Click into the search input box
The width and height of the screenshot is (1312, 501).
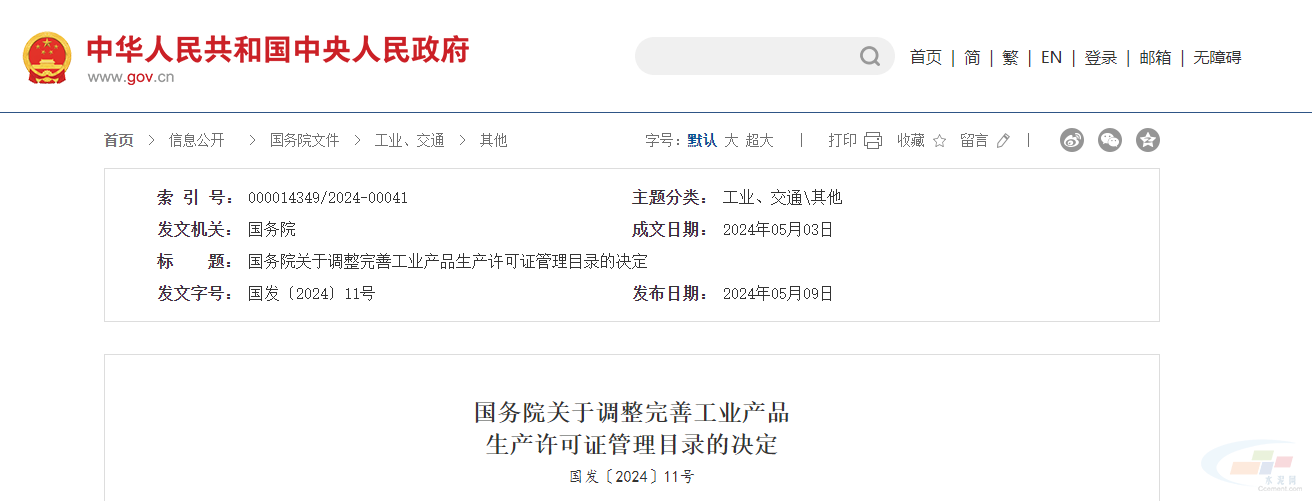747,56
